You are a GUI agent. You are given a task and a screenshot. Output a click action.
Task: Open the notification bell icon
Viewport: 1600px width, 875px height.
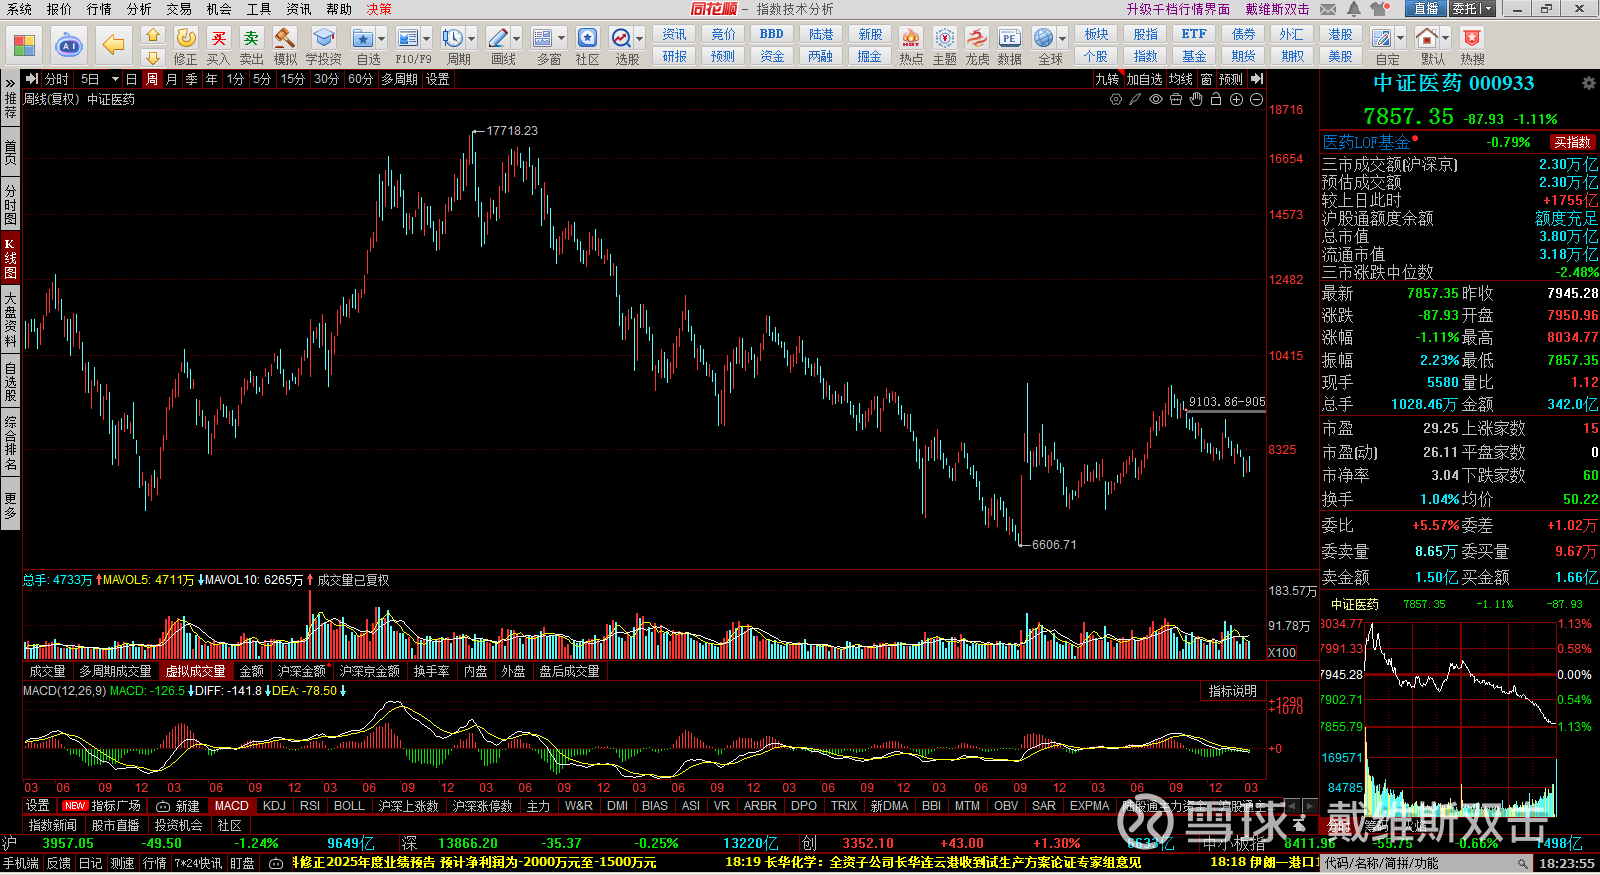(x=1353, y=9)
